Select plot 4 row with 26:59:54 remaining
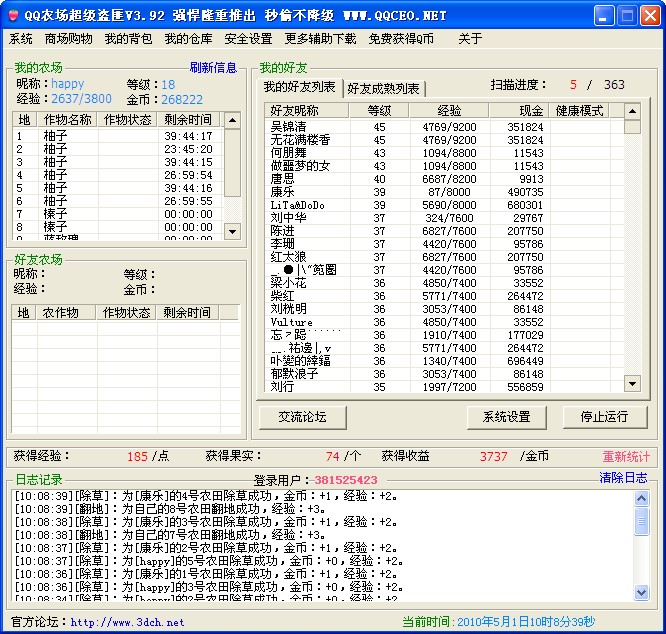 [117, 175]
